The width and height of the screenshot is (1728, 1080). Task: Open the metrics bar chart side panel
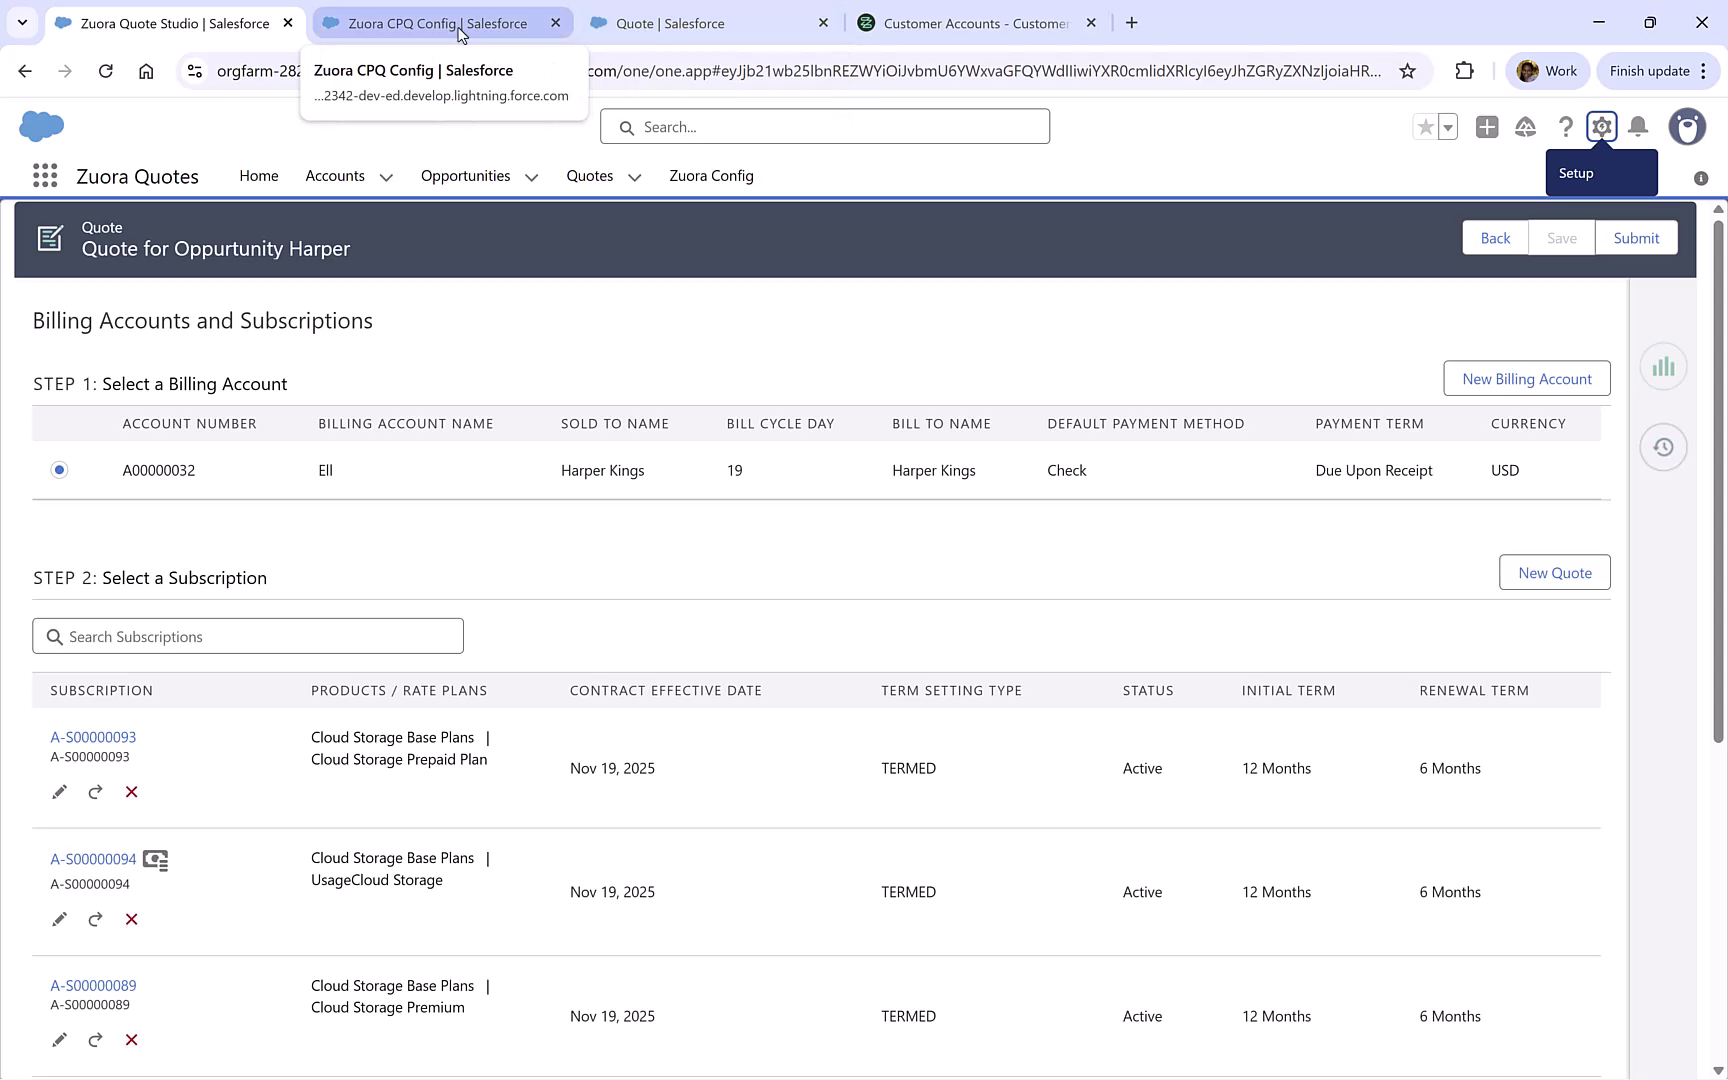(x=1663, y=367)
